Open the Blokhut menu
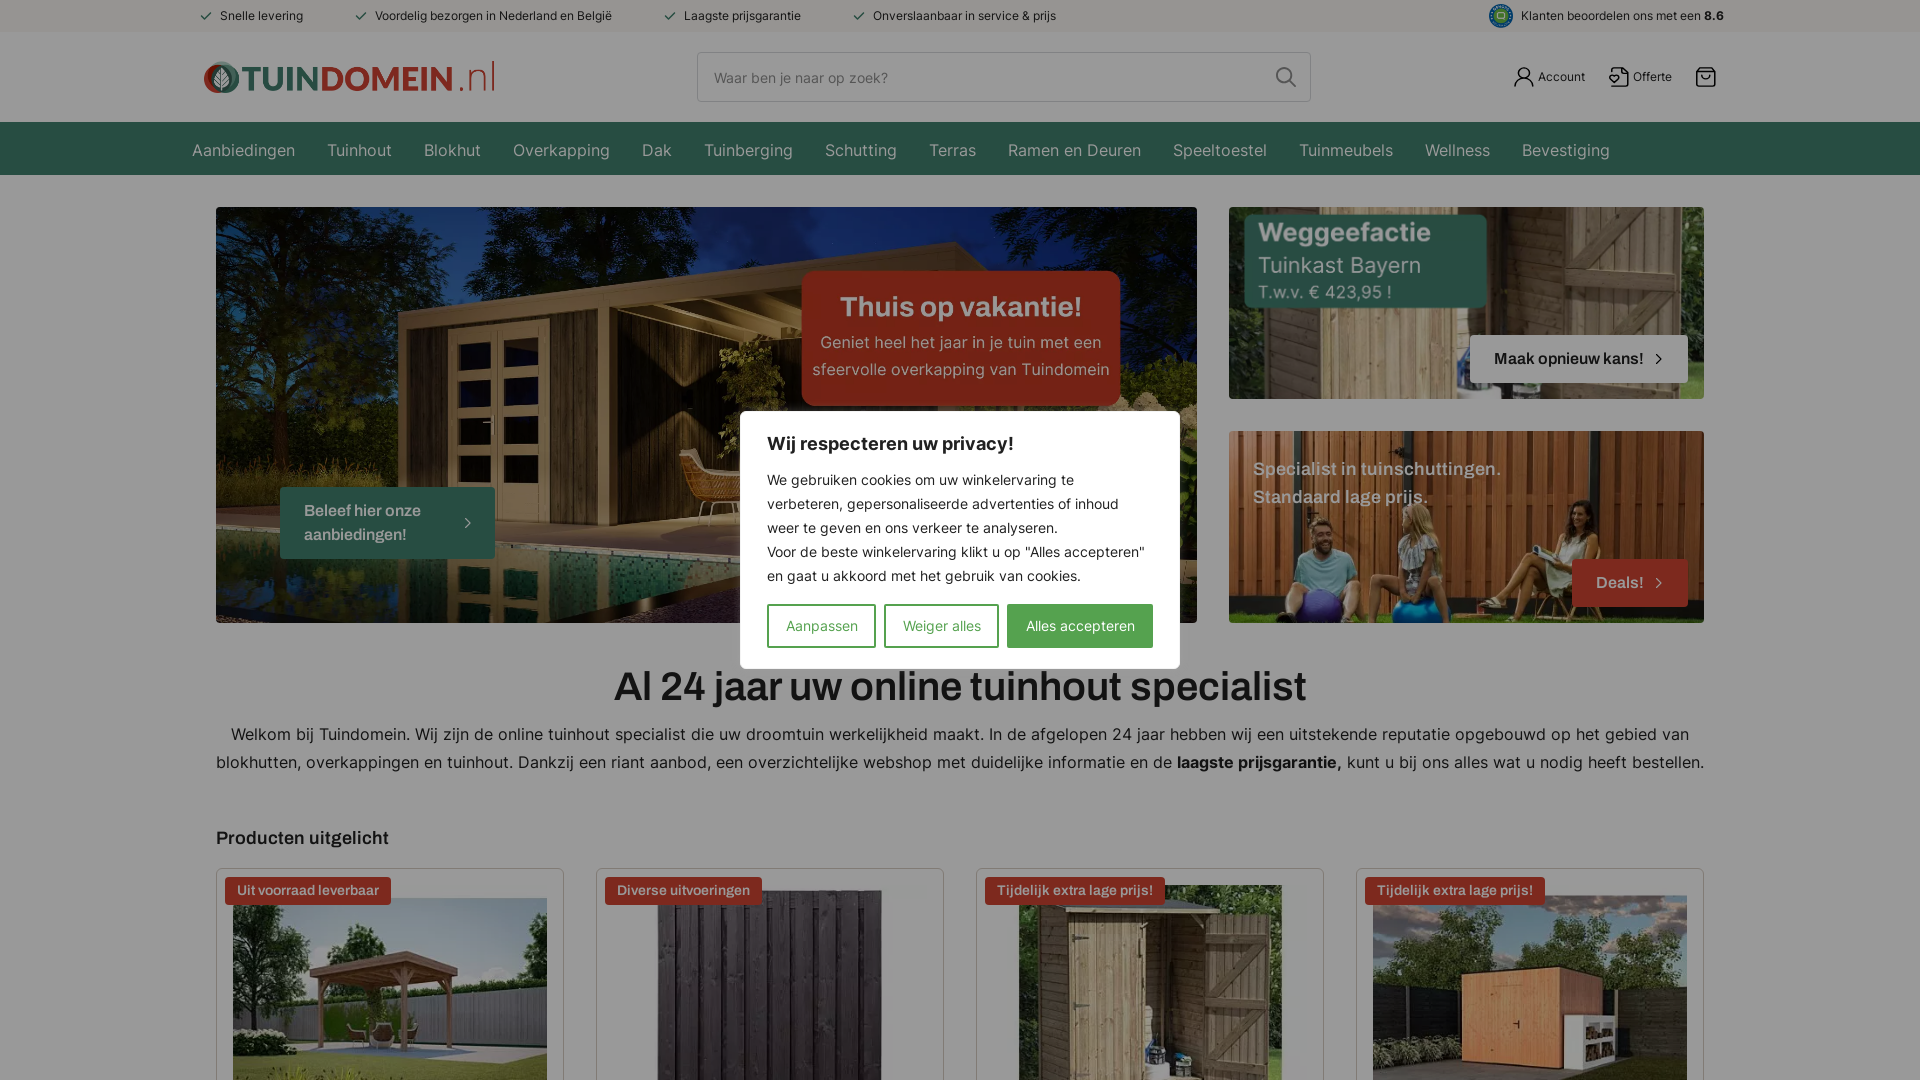The image size is (1920, 1080). click(452, 150)
